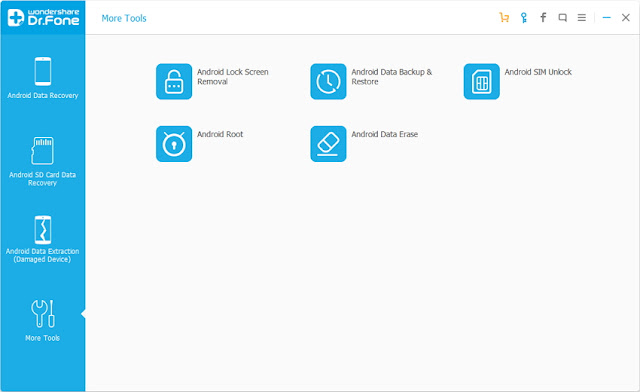Click the "Android SD Card Data Recovery" label

42,179
